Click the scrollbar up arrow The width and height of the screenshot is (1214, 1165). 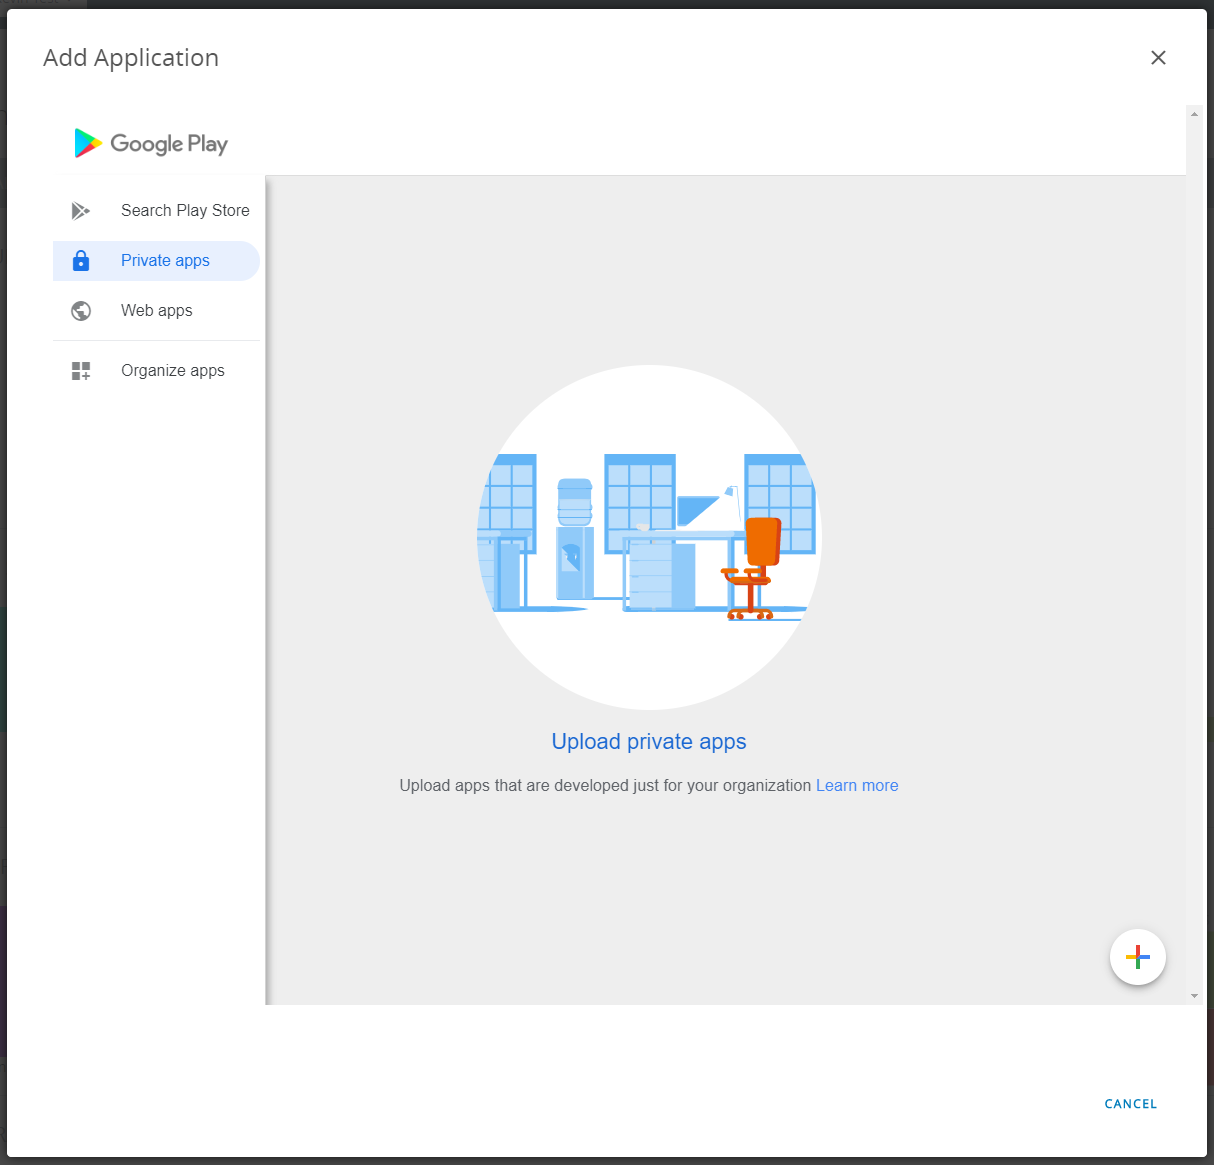(1194, 114)
